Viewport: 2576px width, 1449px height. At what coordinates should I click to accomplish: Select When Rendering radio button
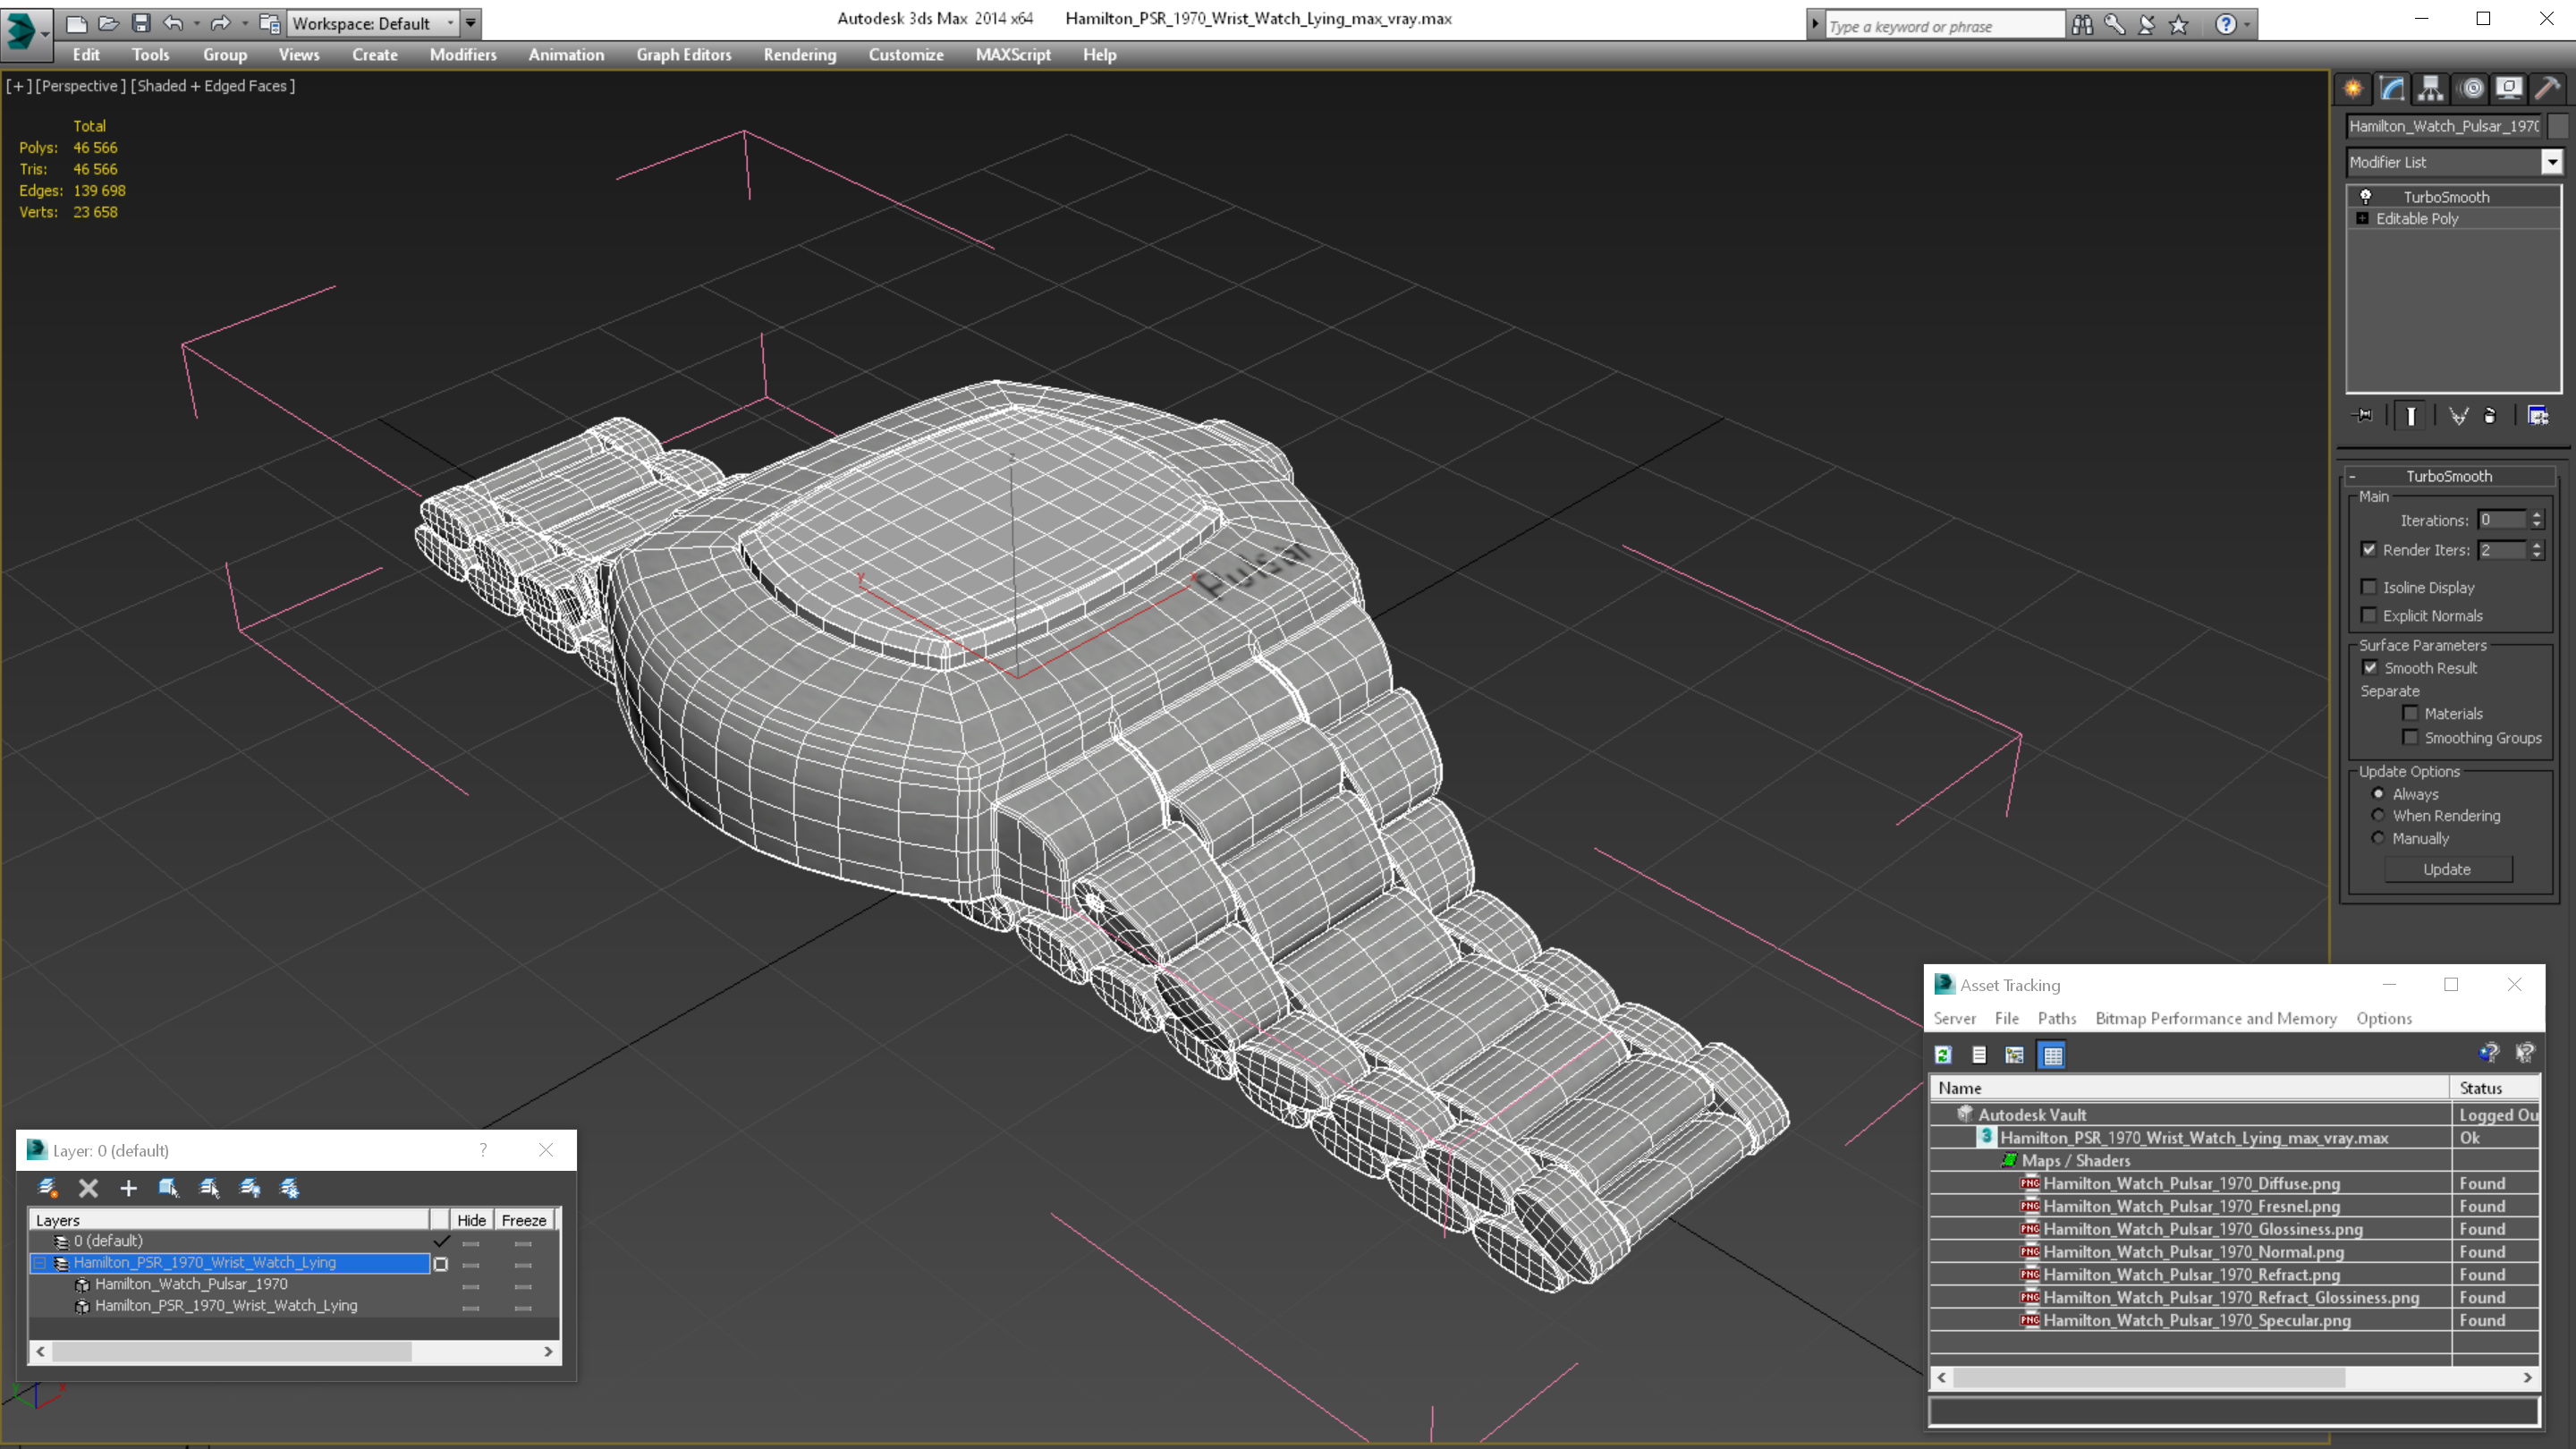point(2379,815)
